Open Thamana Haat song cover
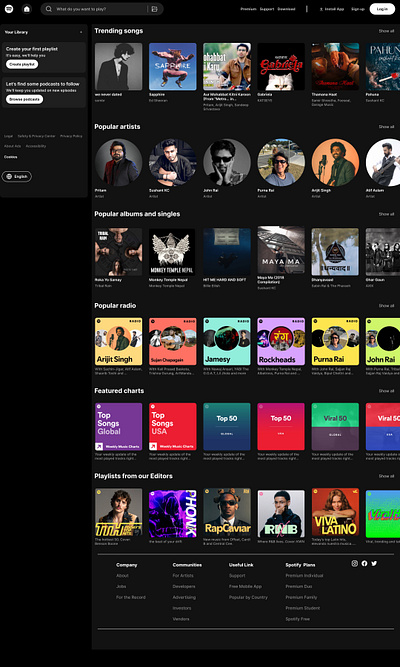400x667 pixels. tap(335, 66)
